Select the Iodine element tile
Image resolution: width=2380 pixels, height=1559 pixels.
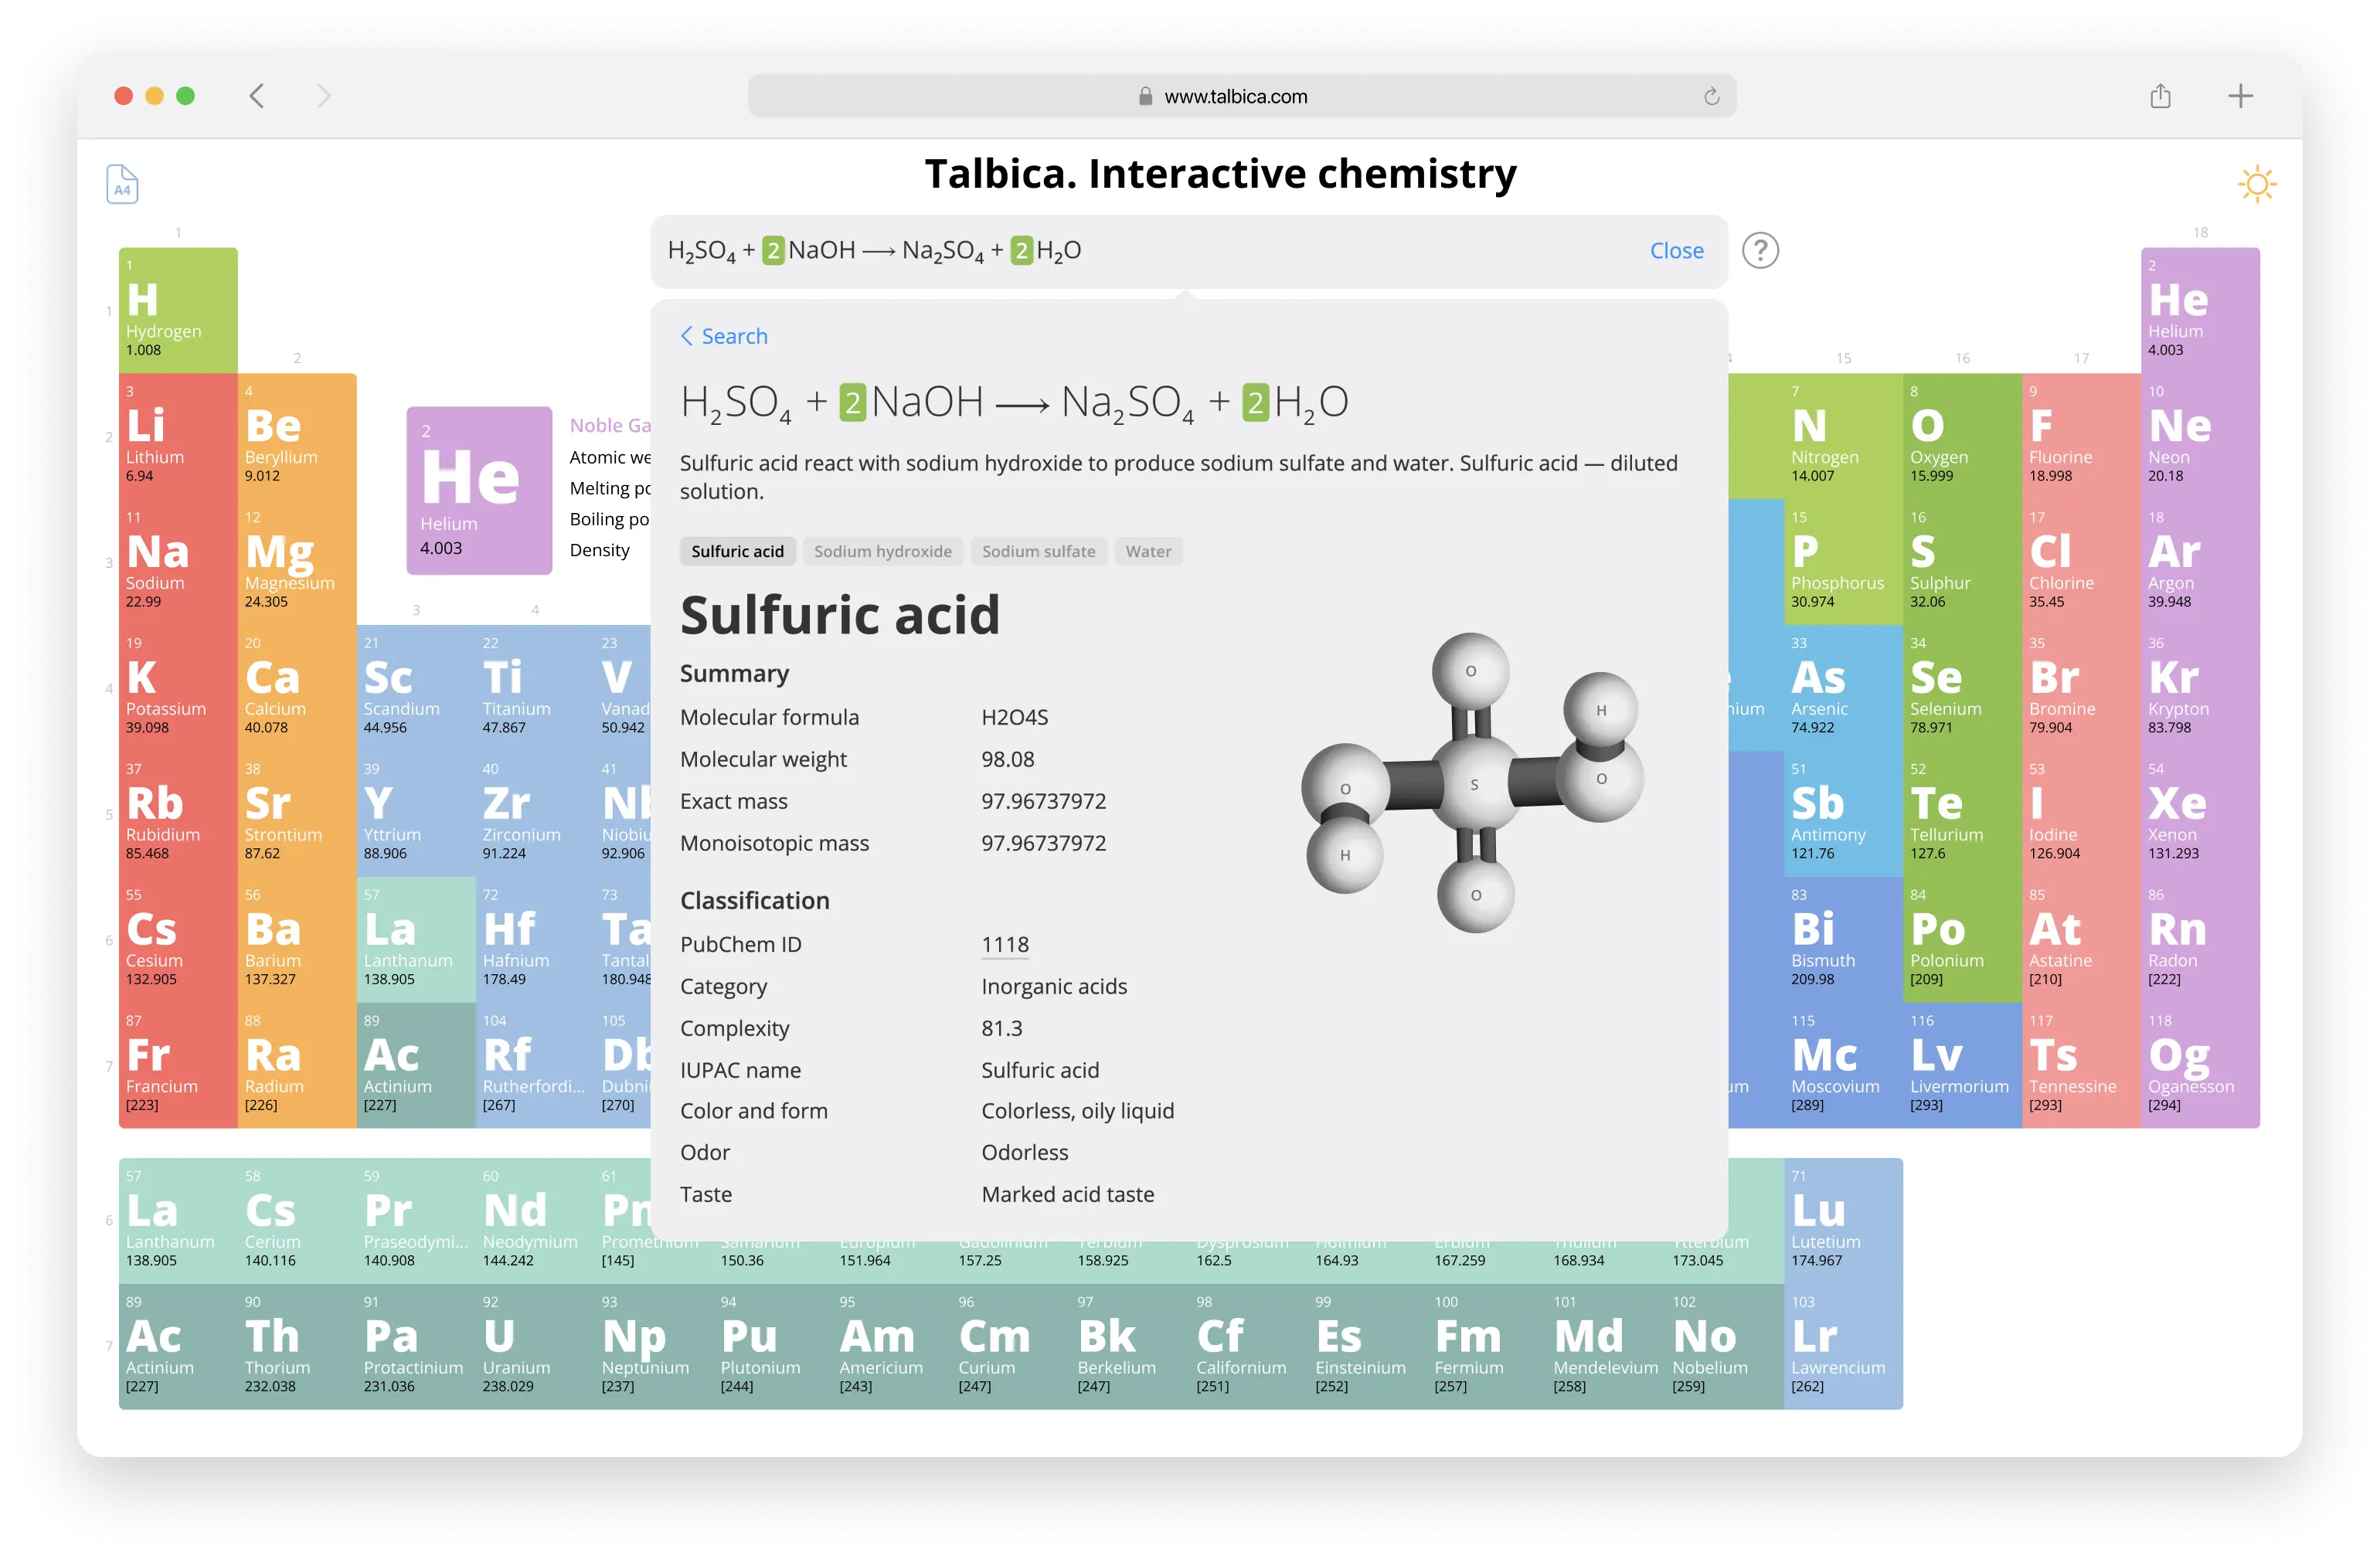[2081, 814]
